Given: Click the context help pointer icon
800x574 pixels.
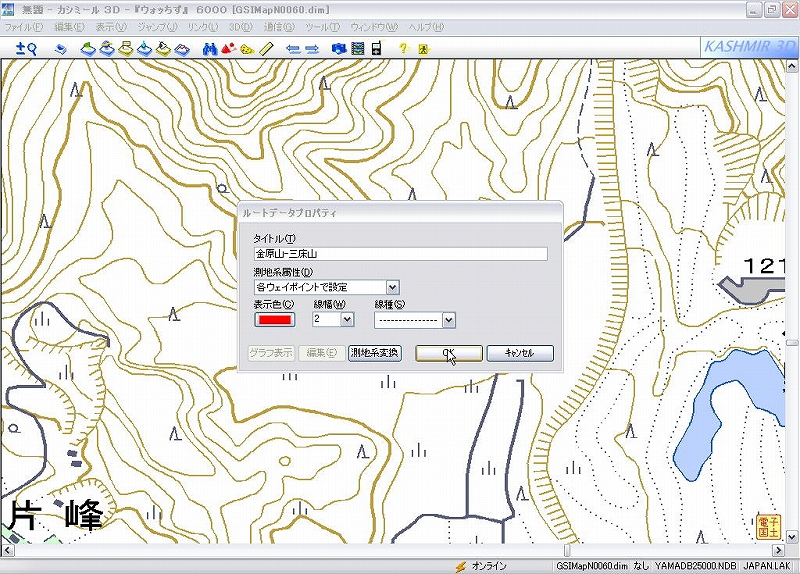Looking at the screenshot, I should click(x=424, y=49).
